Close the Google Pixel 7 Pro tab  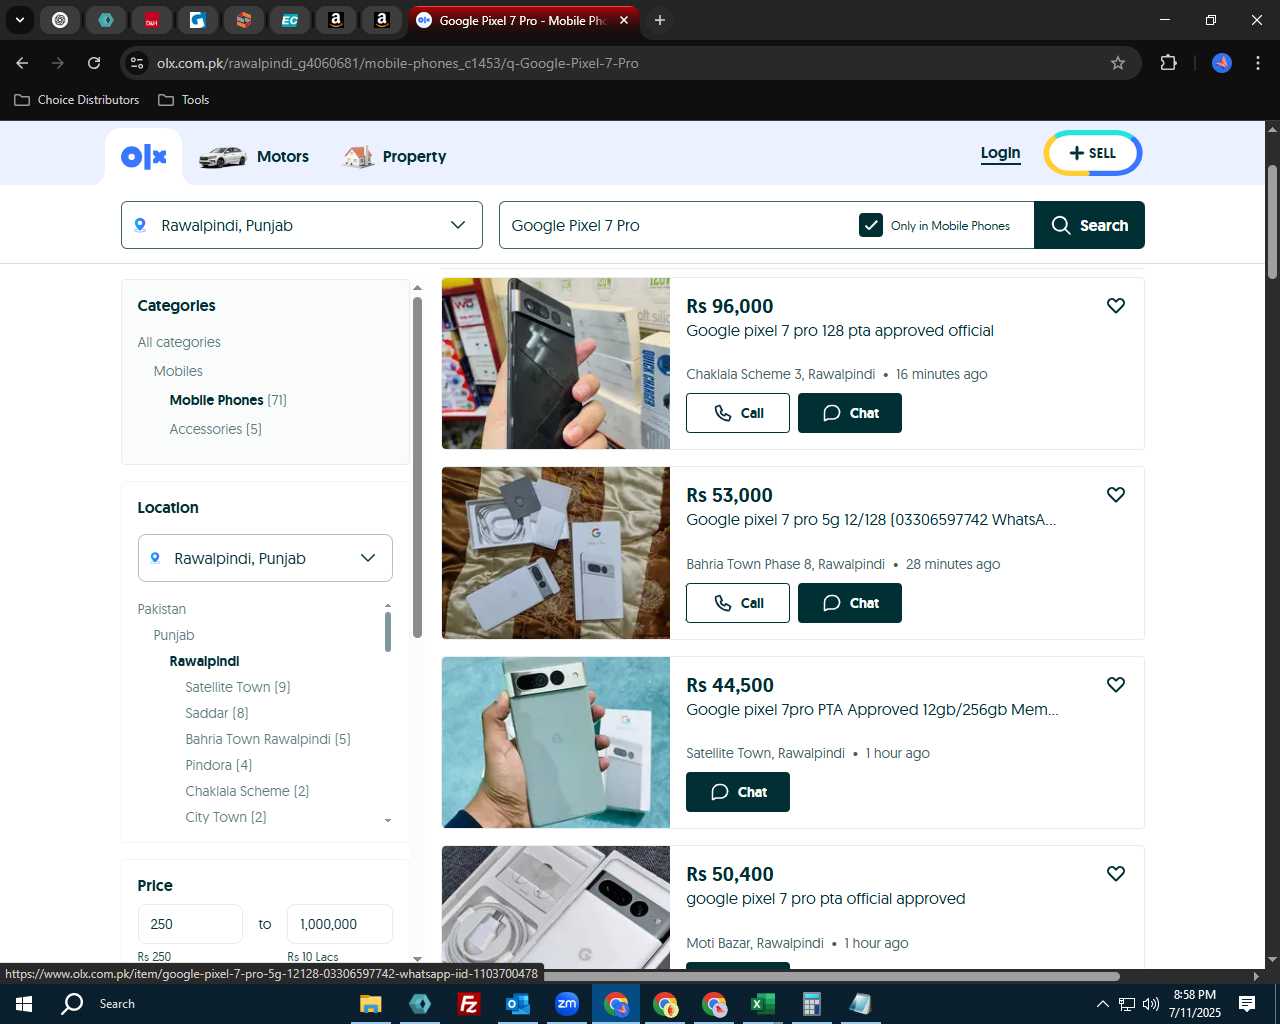[x=624, y=20]
